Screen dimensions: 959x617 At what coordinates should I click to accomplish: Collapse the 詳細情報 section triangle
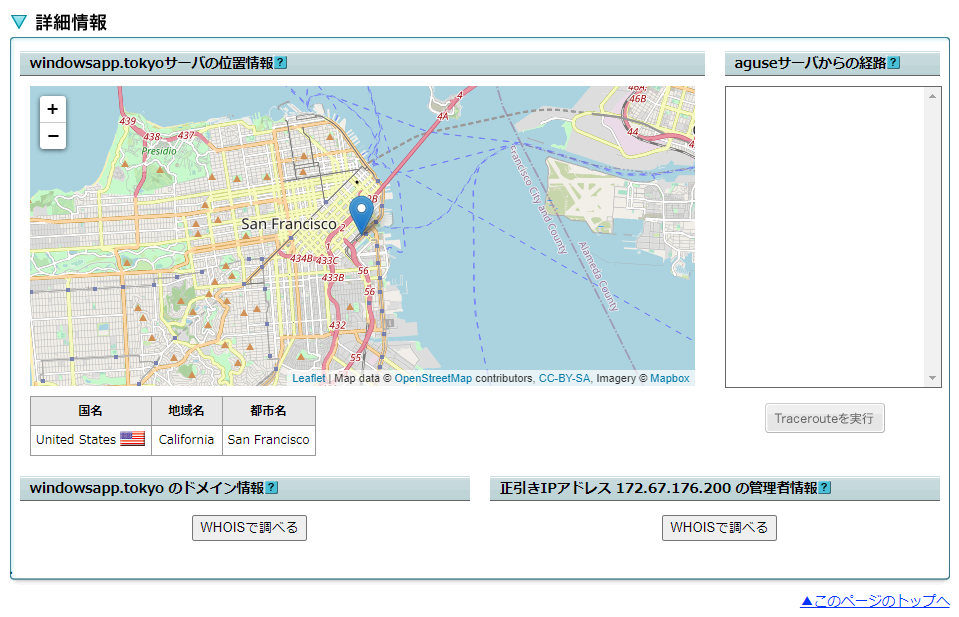[19, 23]
